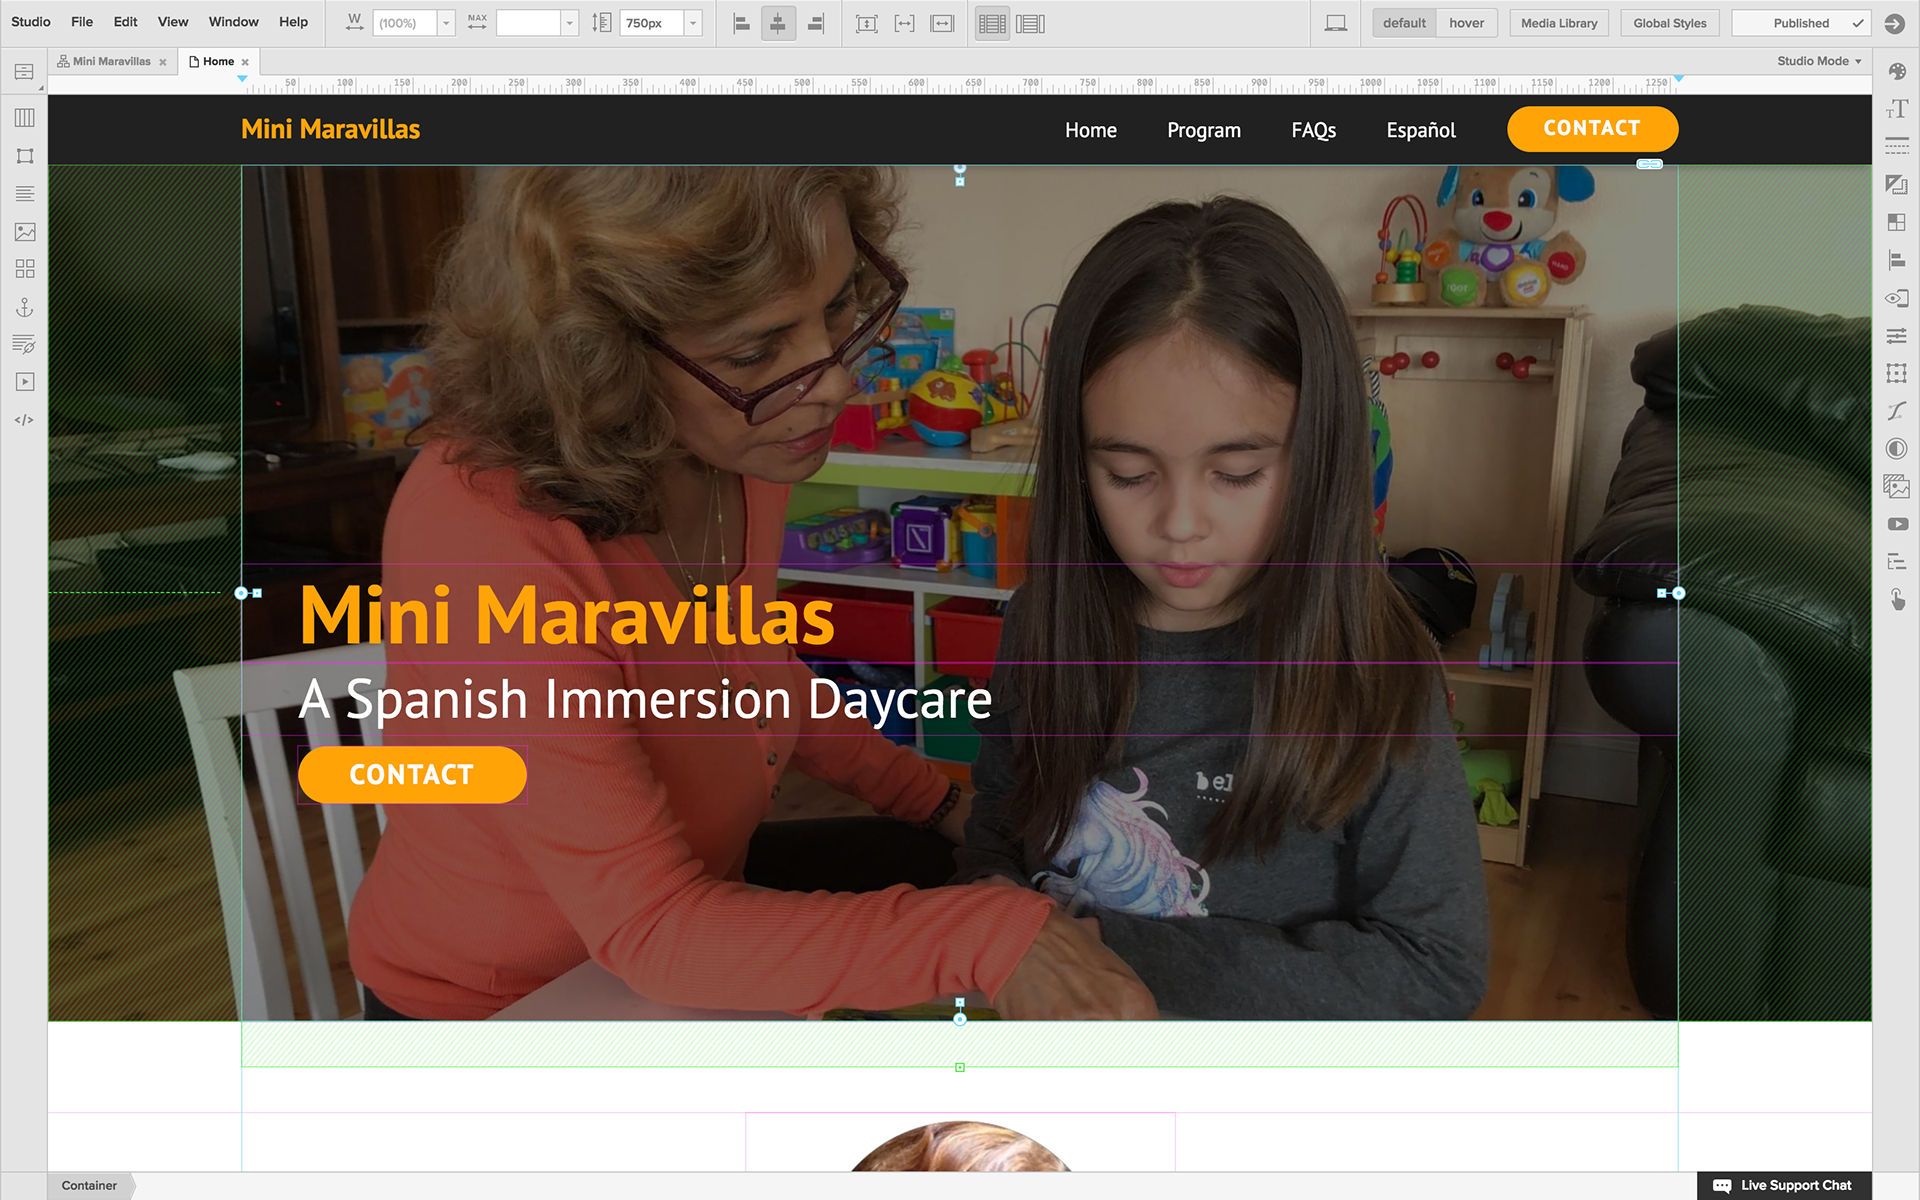Close the Home tab
The height and width of the screenshot is (1200, 1920).
pyautogui.click(x=245, y=62)
